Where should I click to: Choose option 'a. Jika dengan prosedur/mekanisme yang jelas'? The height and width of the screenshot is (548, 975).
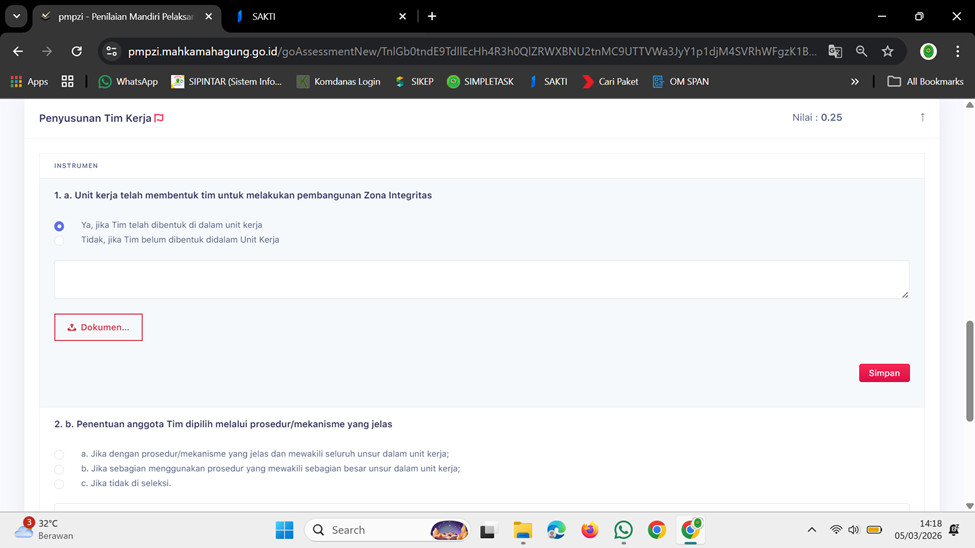point(59,454)
